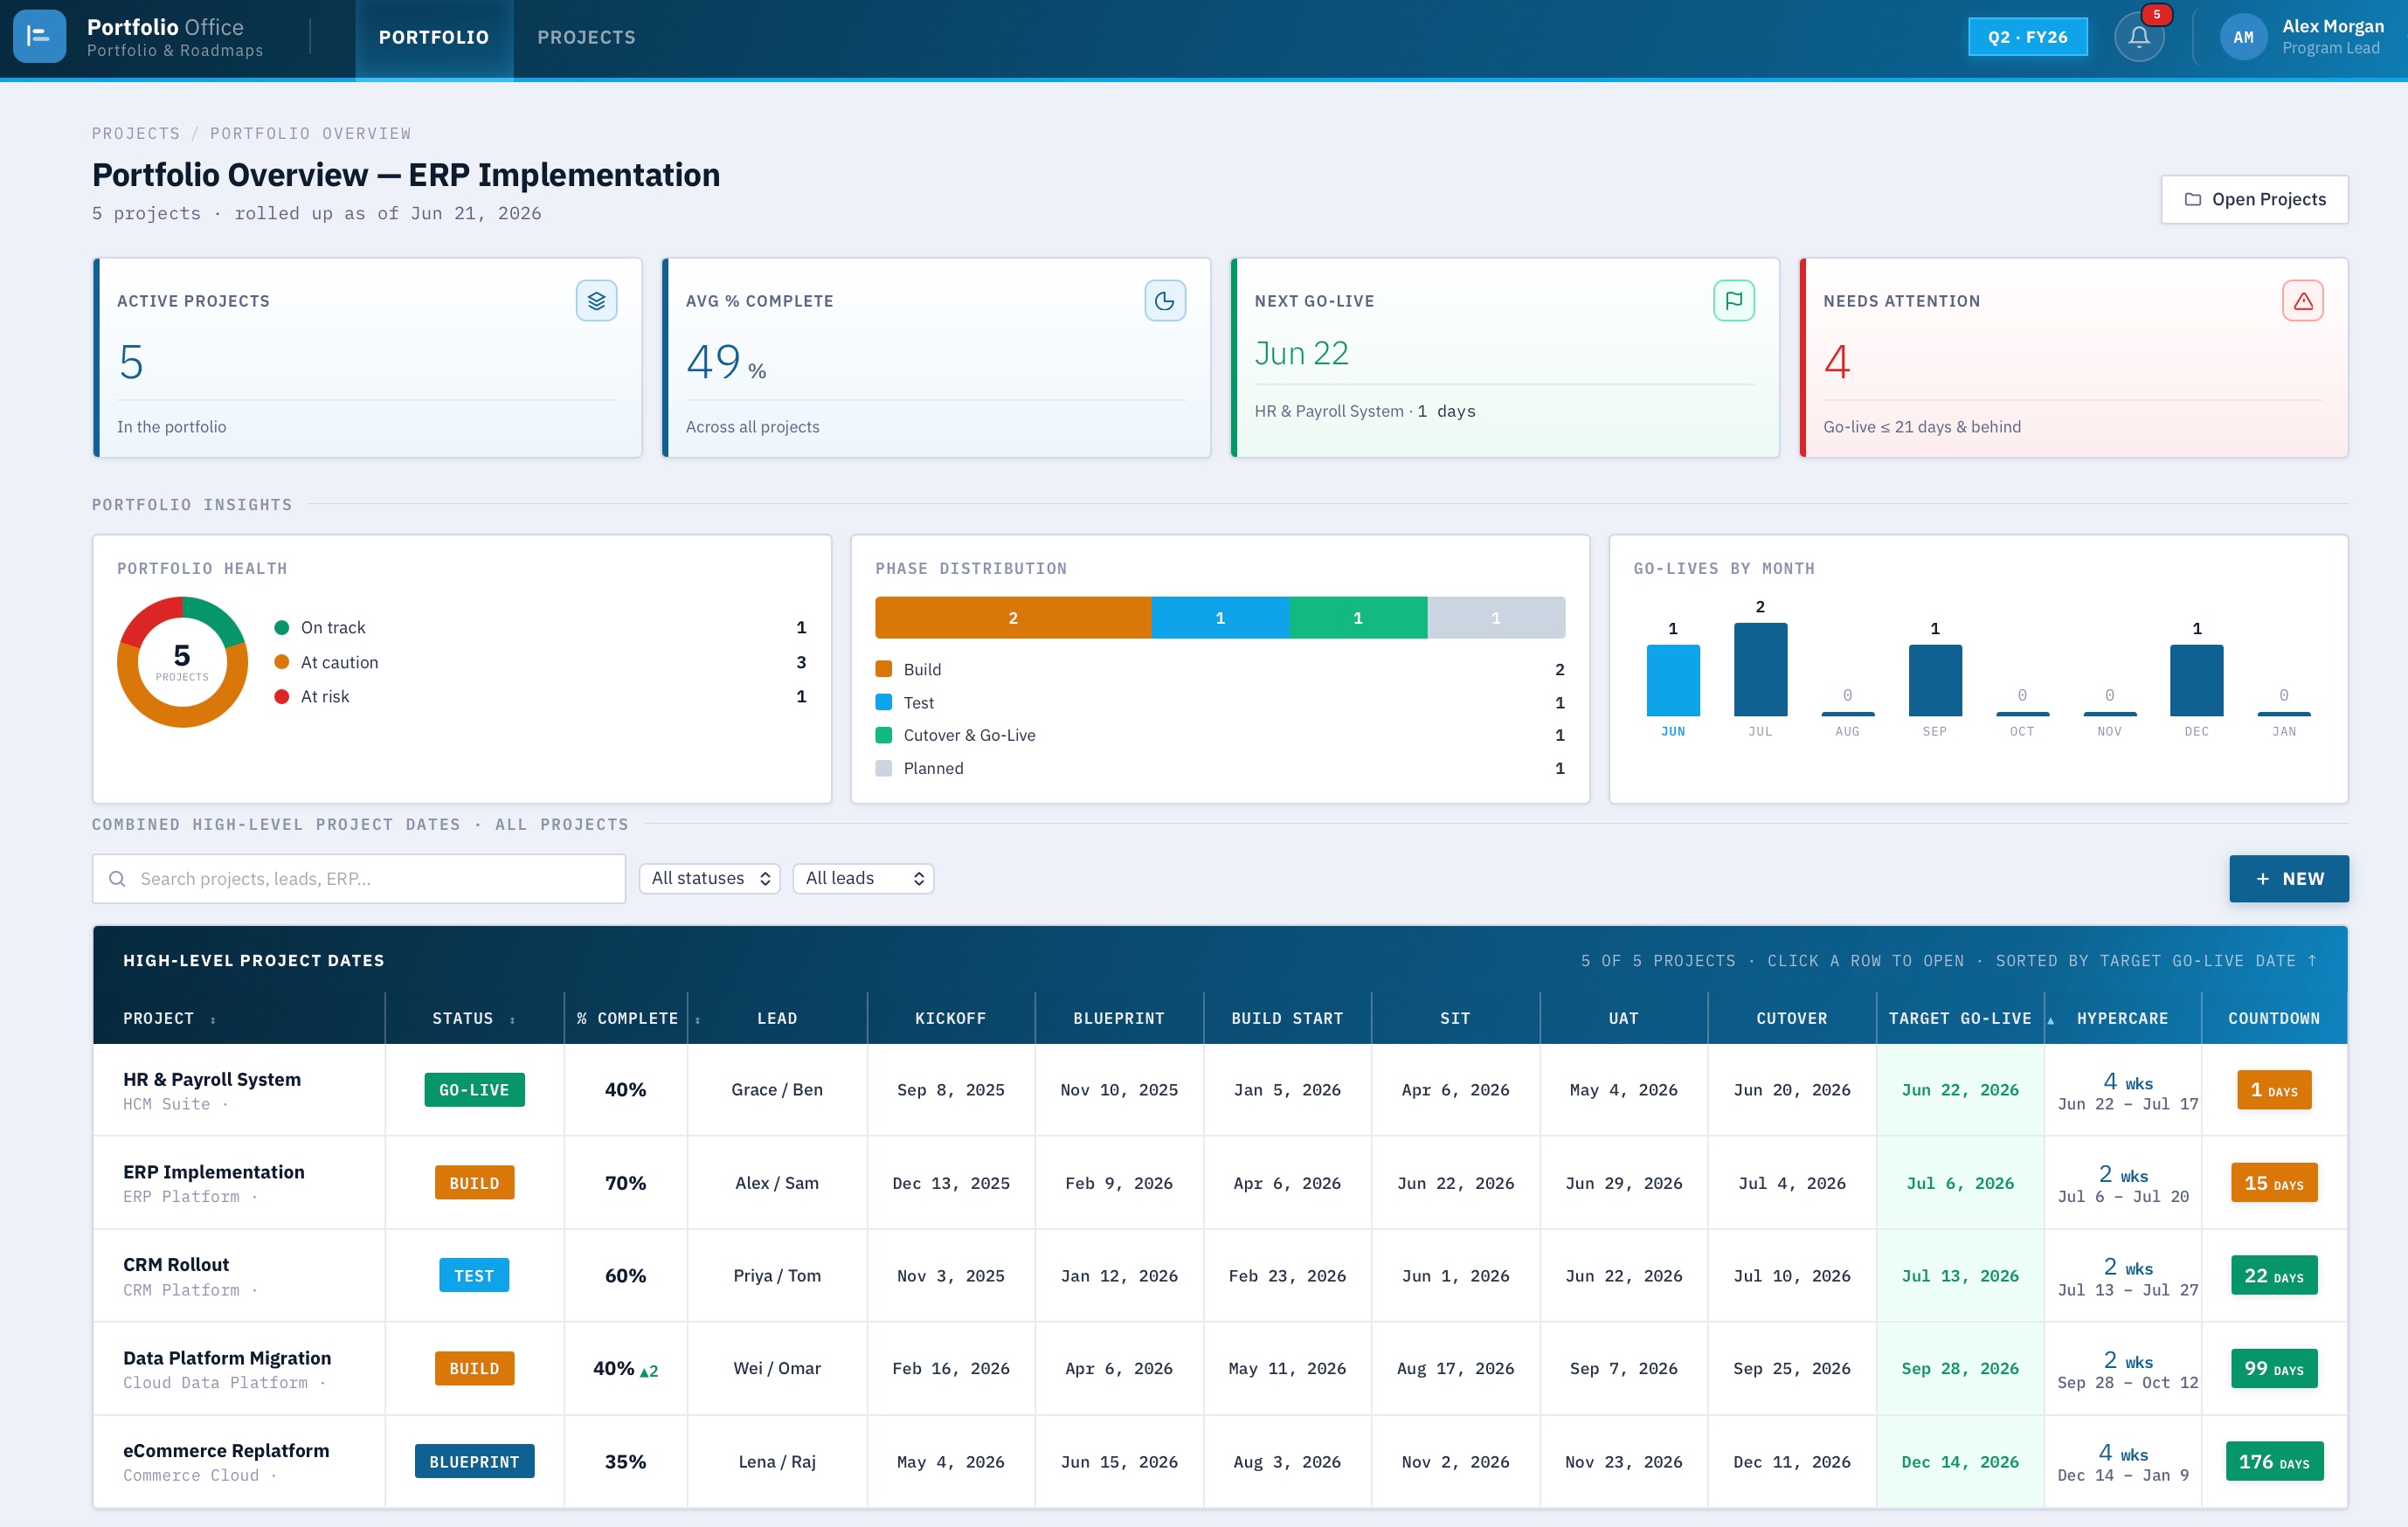Screen dimensions: 2408x1527
Task: Click the SEP go-lives bar
Action: tap(1935, 680)
